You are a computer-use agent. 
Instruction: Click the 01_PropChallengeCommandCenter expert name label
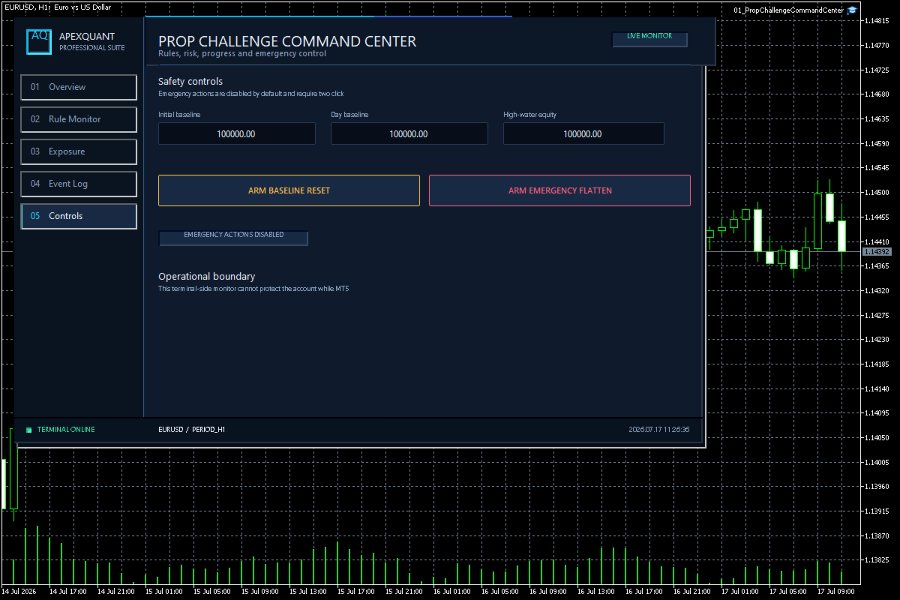(788, 10)
